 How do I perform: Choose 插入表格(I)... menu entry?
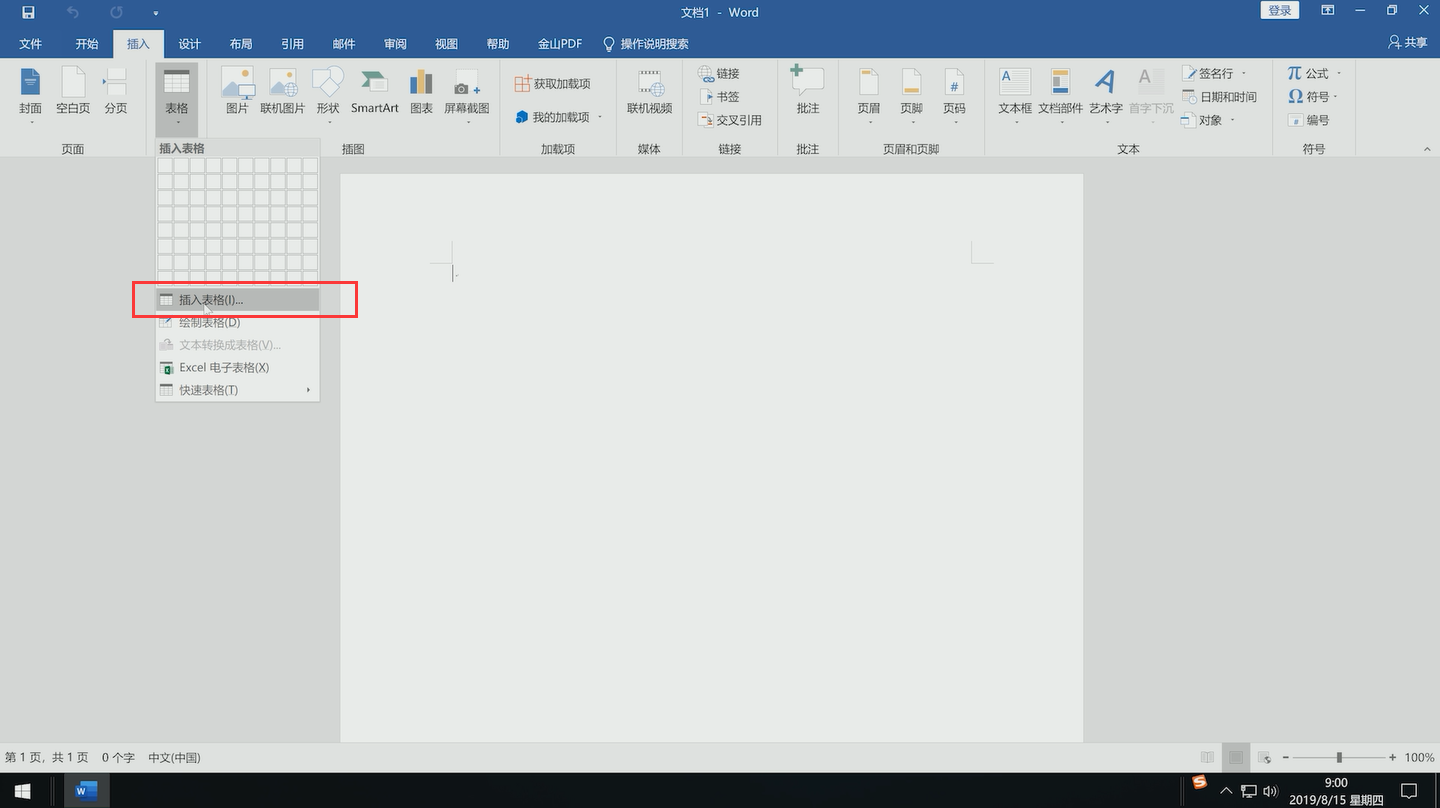237,300
